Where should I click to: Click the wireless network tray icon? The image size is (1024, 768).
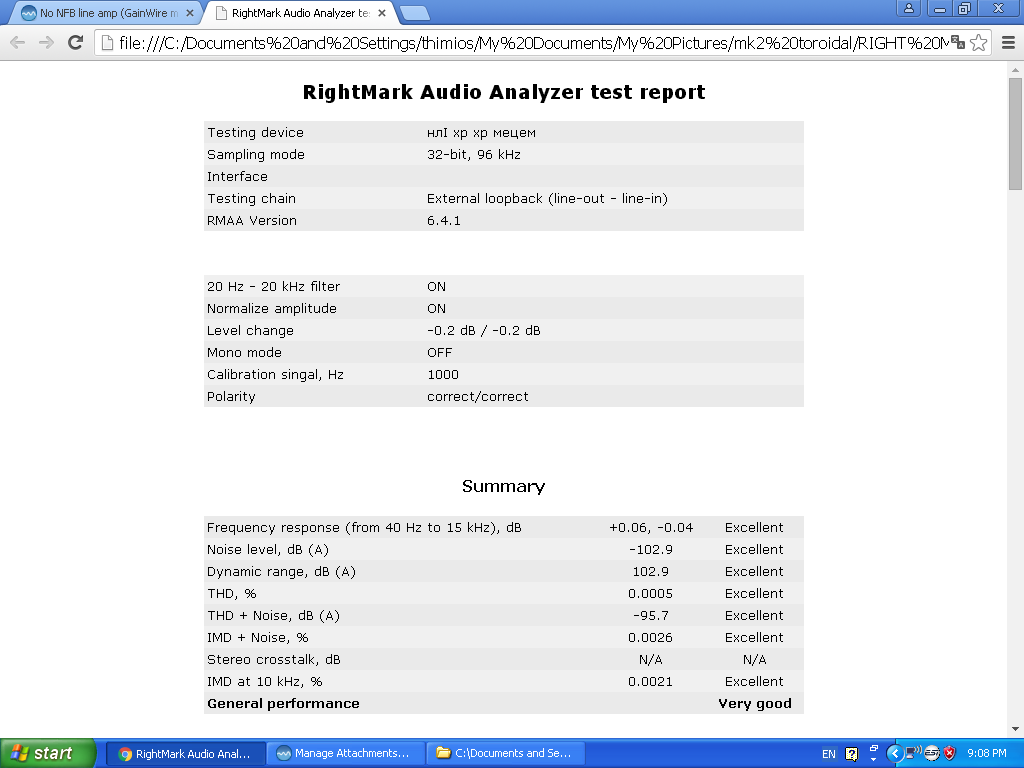pyautogui.click(x=914, y=753)
